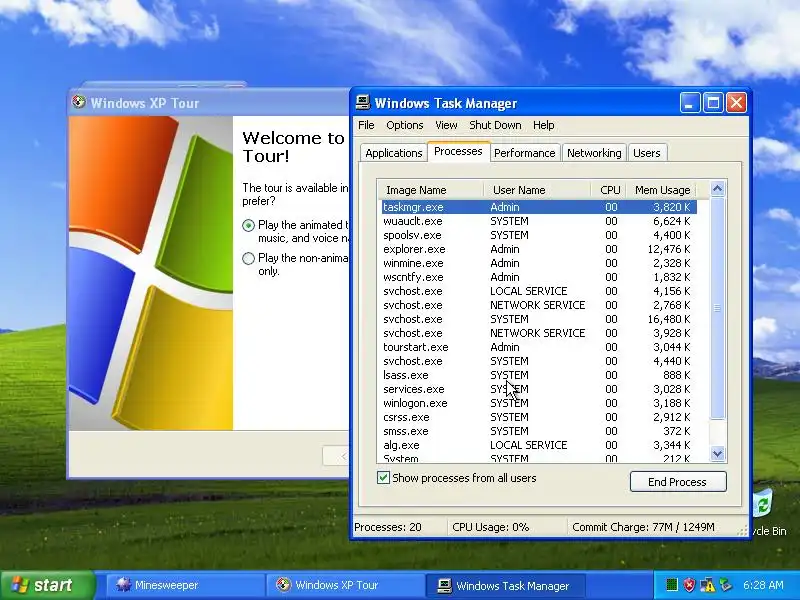Click the Windows XP Tour title bar icon
This screenshot has height=600, width=800.
pos(79,102)
